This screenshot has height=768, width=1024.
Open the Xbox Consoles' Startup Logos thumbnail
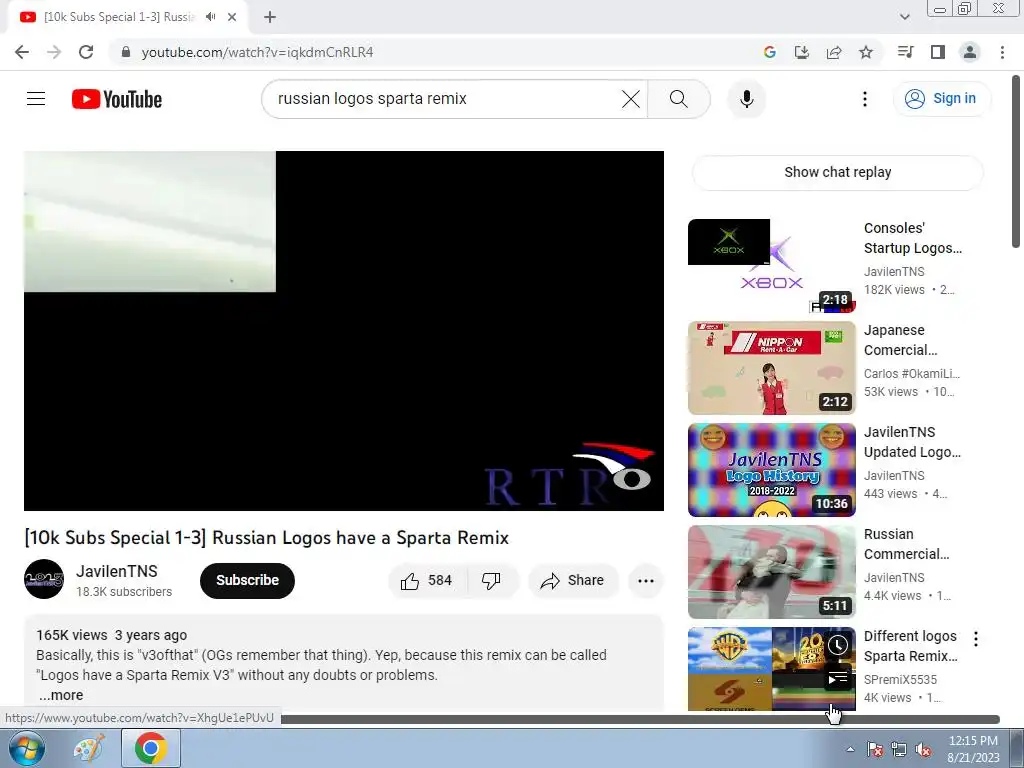pos(771,266)
